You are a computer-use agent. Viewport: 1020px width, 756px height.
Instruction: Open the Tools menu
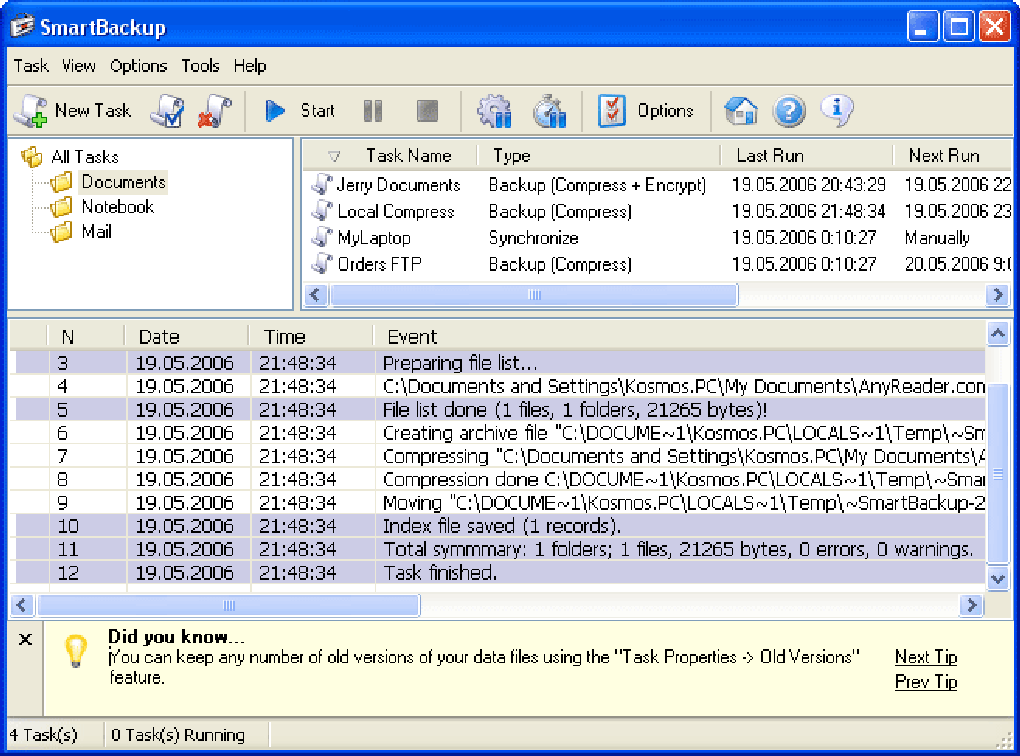click(200, 66)
